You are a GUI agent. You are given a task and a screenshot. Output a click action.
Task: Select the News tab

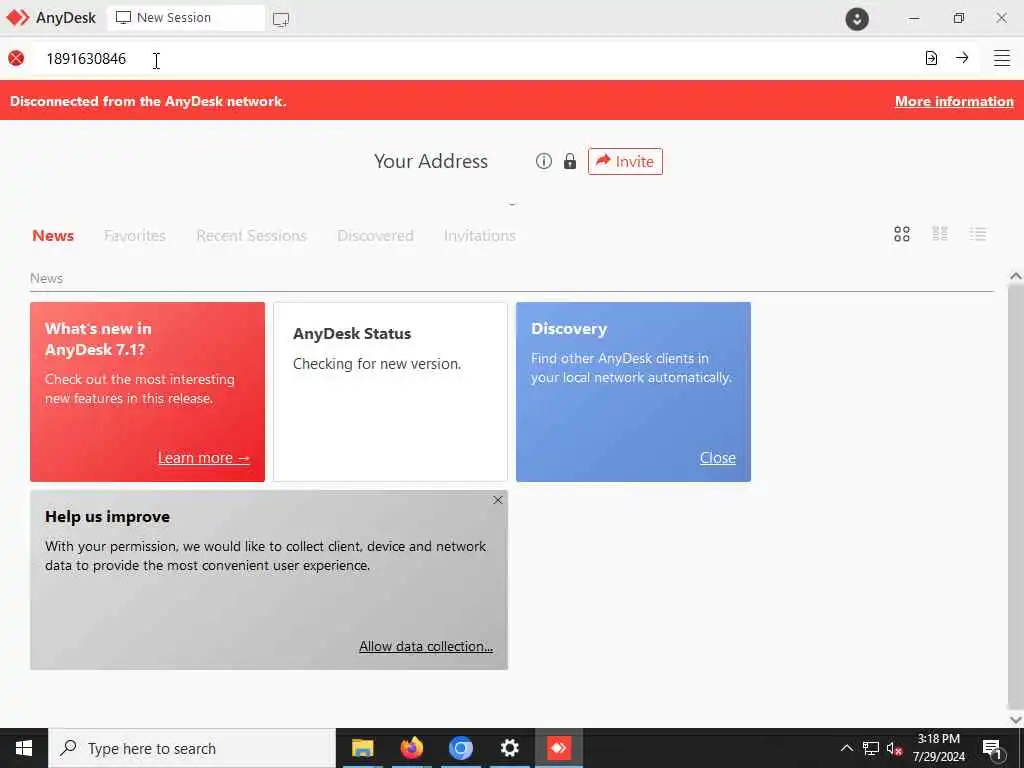(53, 236)
